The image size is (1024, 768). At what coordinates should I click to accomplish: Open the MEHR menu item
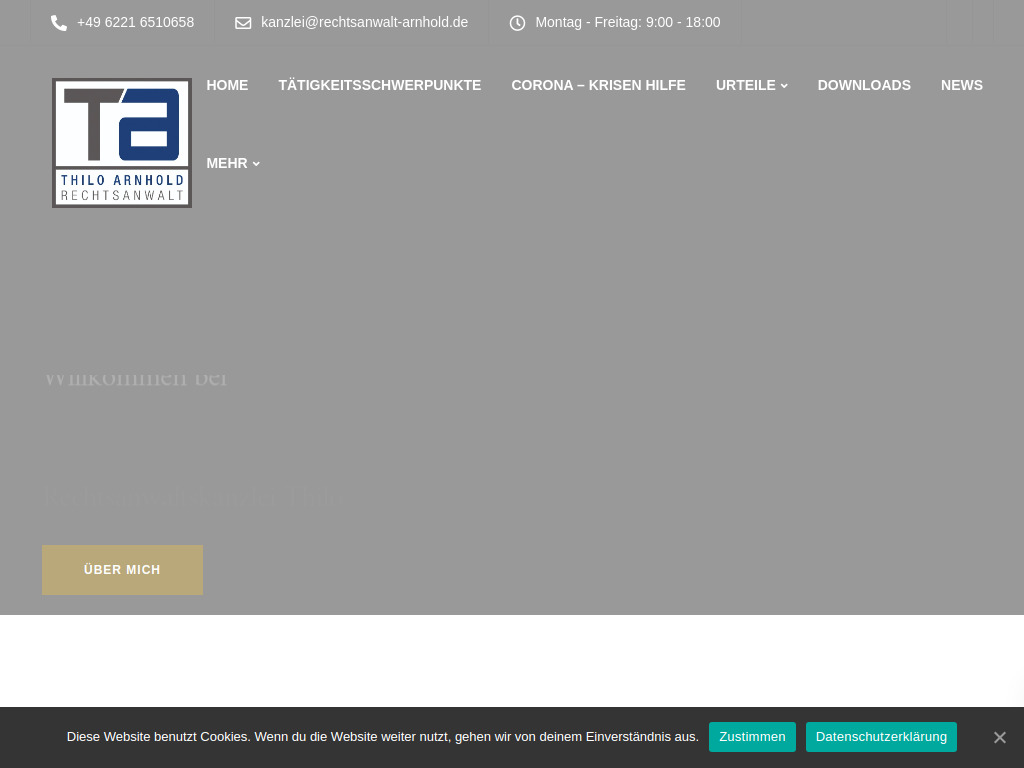(x=227, y=163)
